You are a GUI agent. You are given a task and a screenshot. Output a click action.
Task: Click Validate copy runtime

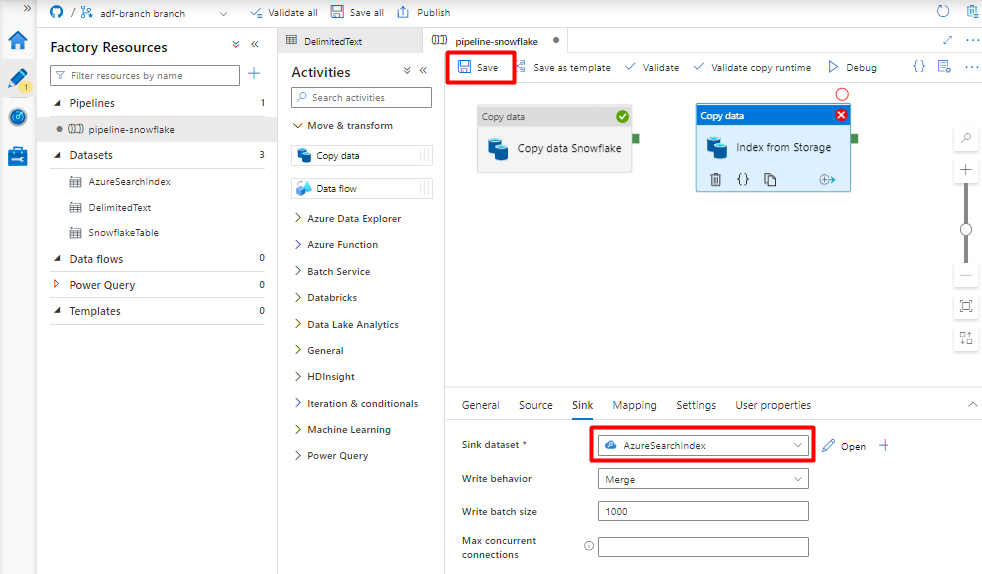(752, 68)
